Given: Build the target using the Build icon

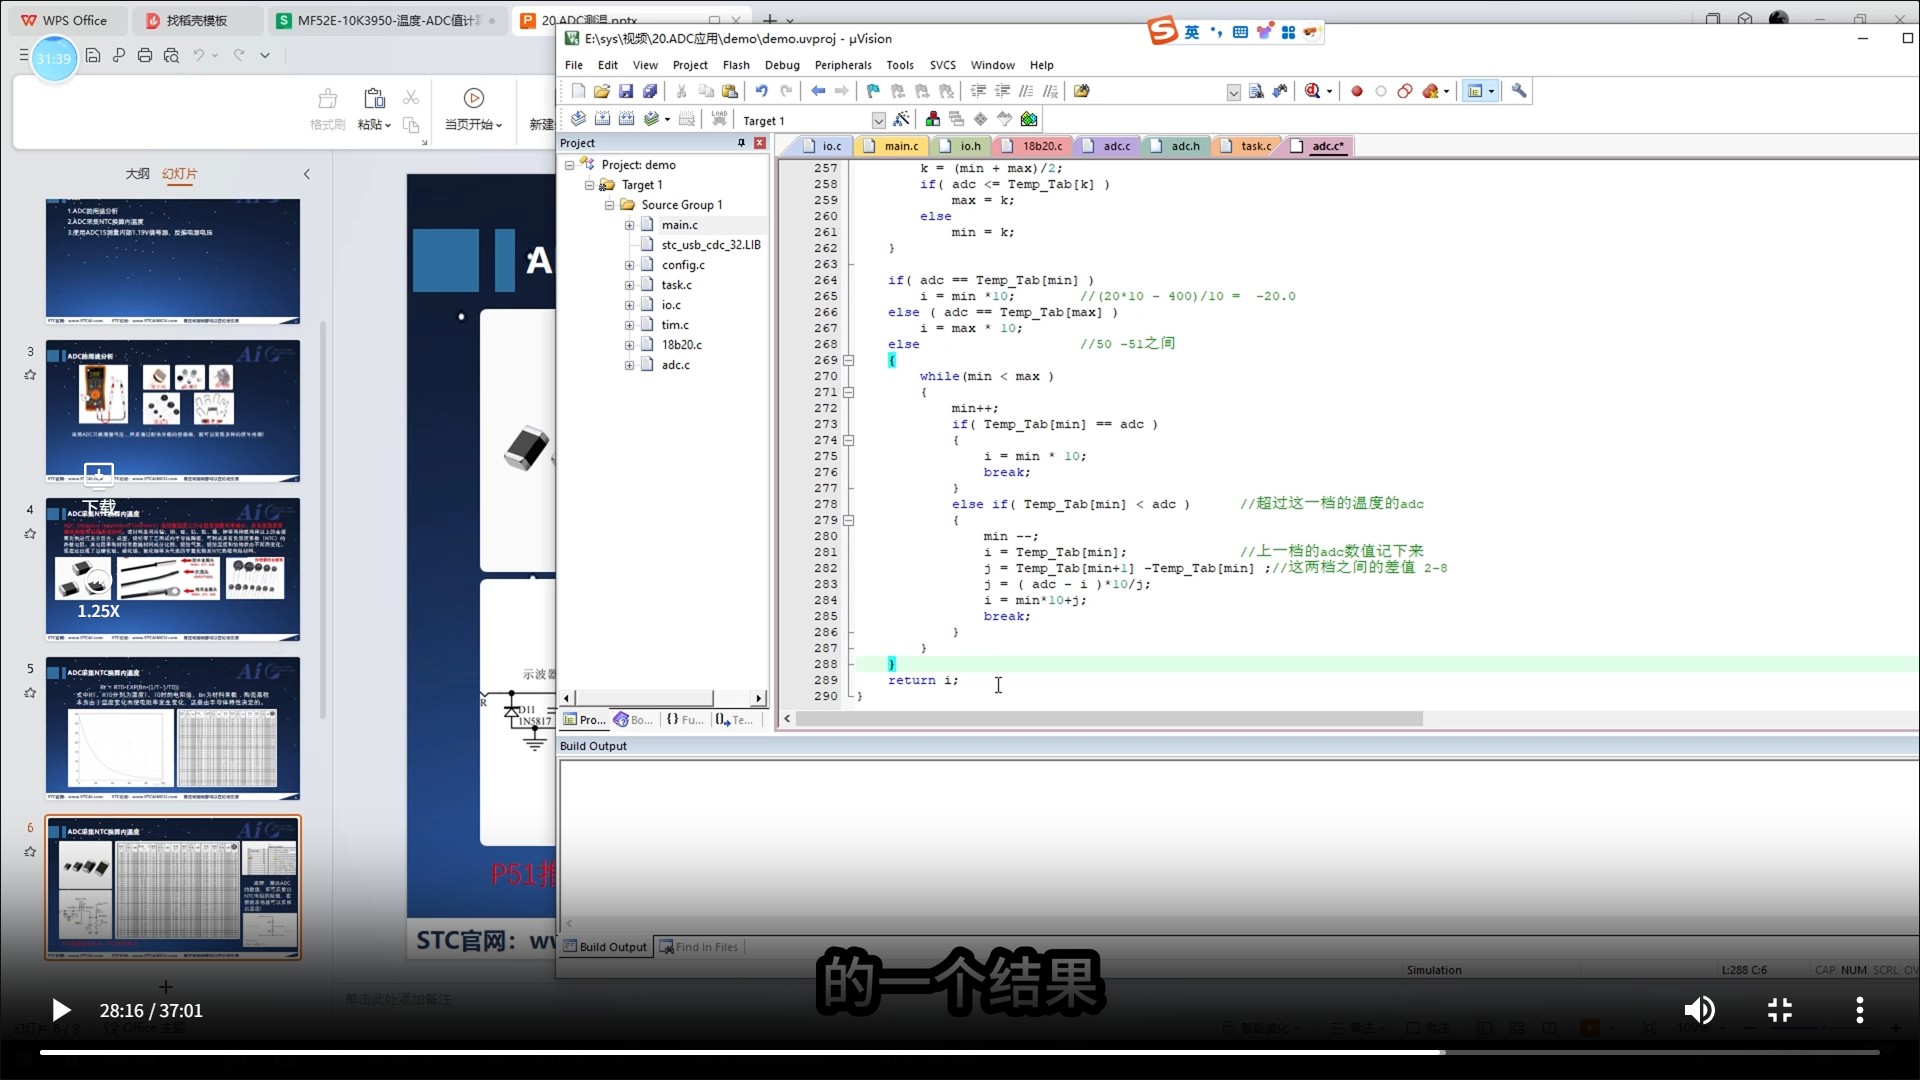Looking at the screenshot, I should [x=602, y=119].
